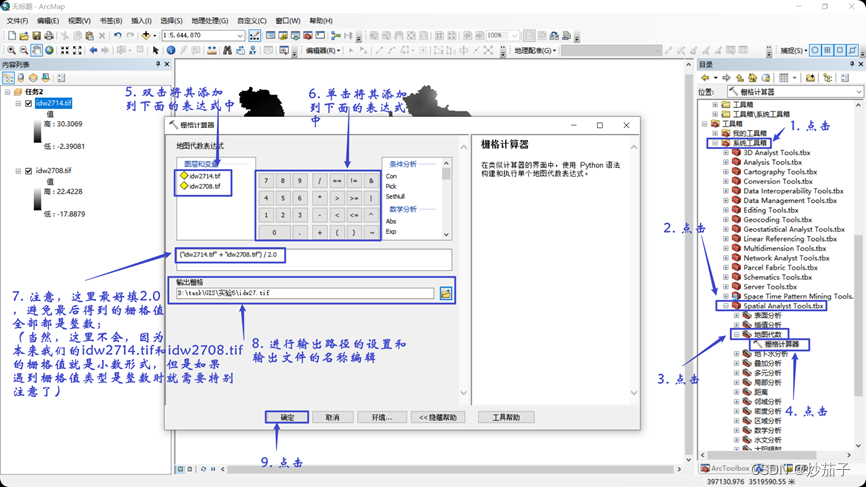
Task: Go back to previous extent
Action: click(93, 50)
